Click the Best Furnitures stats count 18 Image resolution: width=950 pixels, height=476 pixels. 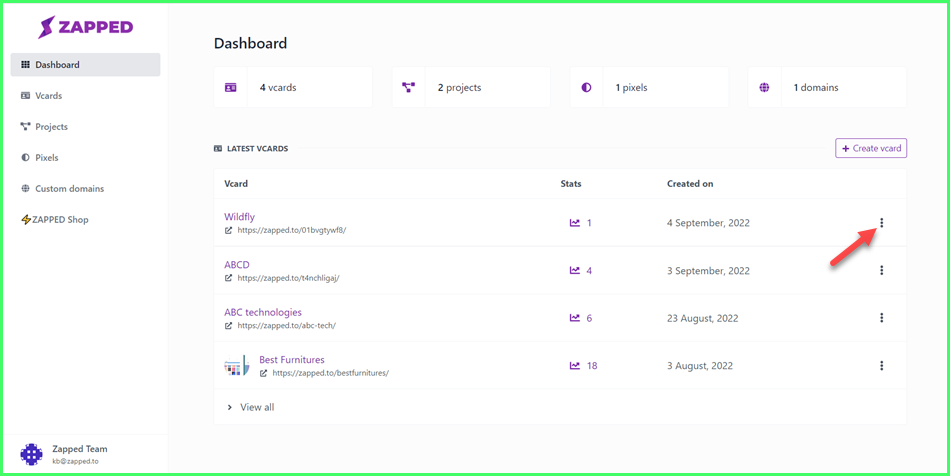click(592, 366)
